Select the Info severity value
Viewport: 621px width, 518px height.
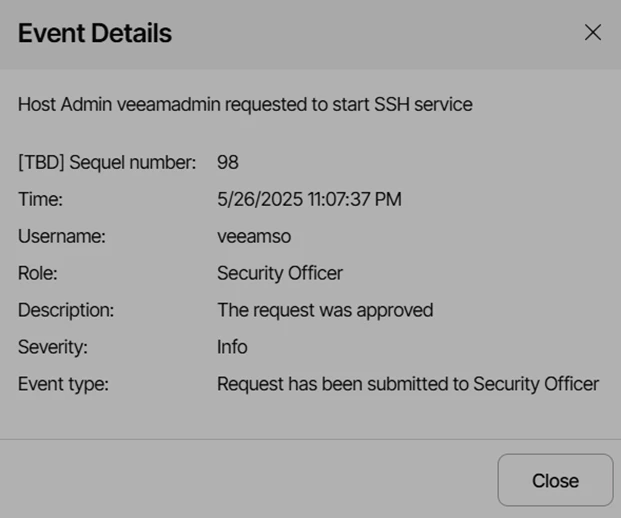[x=232, y=347]
